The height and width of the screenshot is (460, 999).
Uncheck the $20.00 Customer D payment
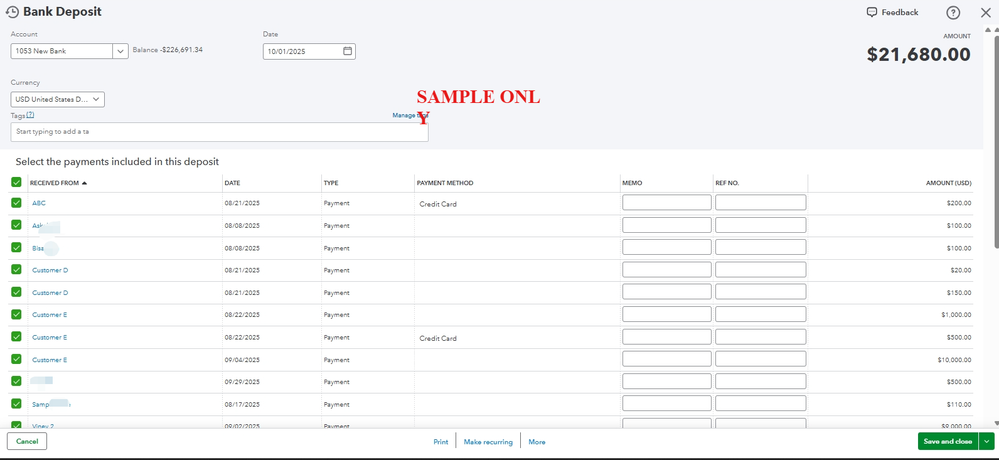[17, 270]
